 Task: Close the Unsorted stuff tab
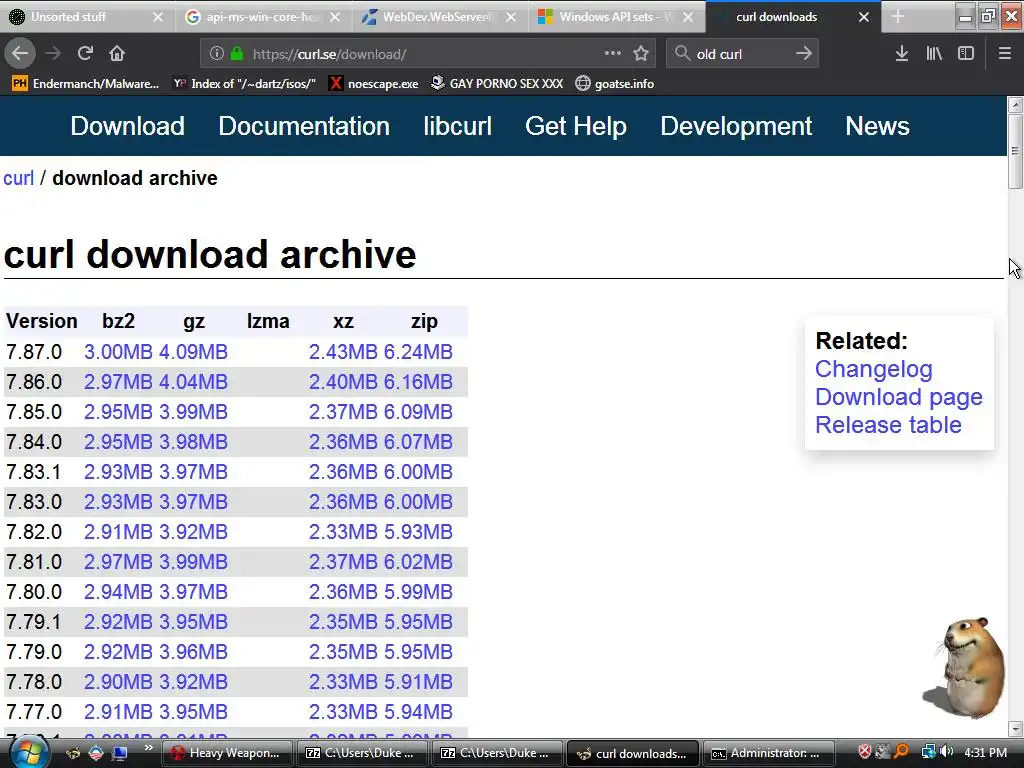pyautogui.click(x=157, y=17)
